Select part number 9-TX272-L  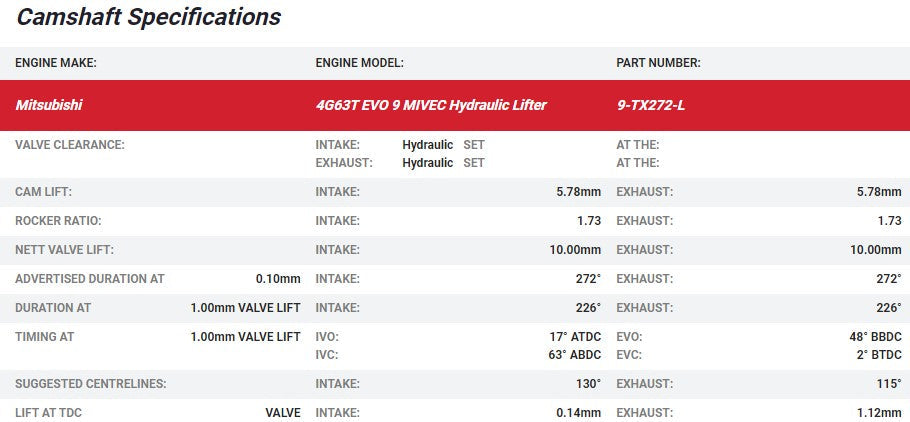[651, 105]
